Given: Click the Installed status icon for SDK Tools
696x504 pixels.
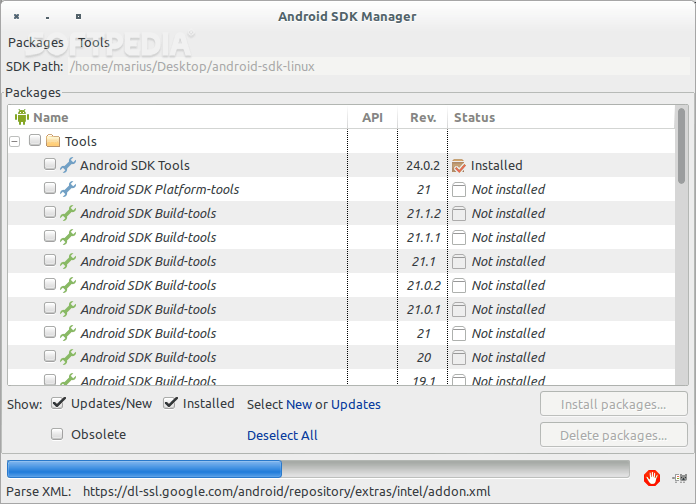Looking at the screenshot, I should [459, 166].
